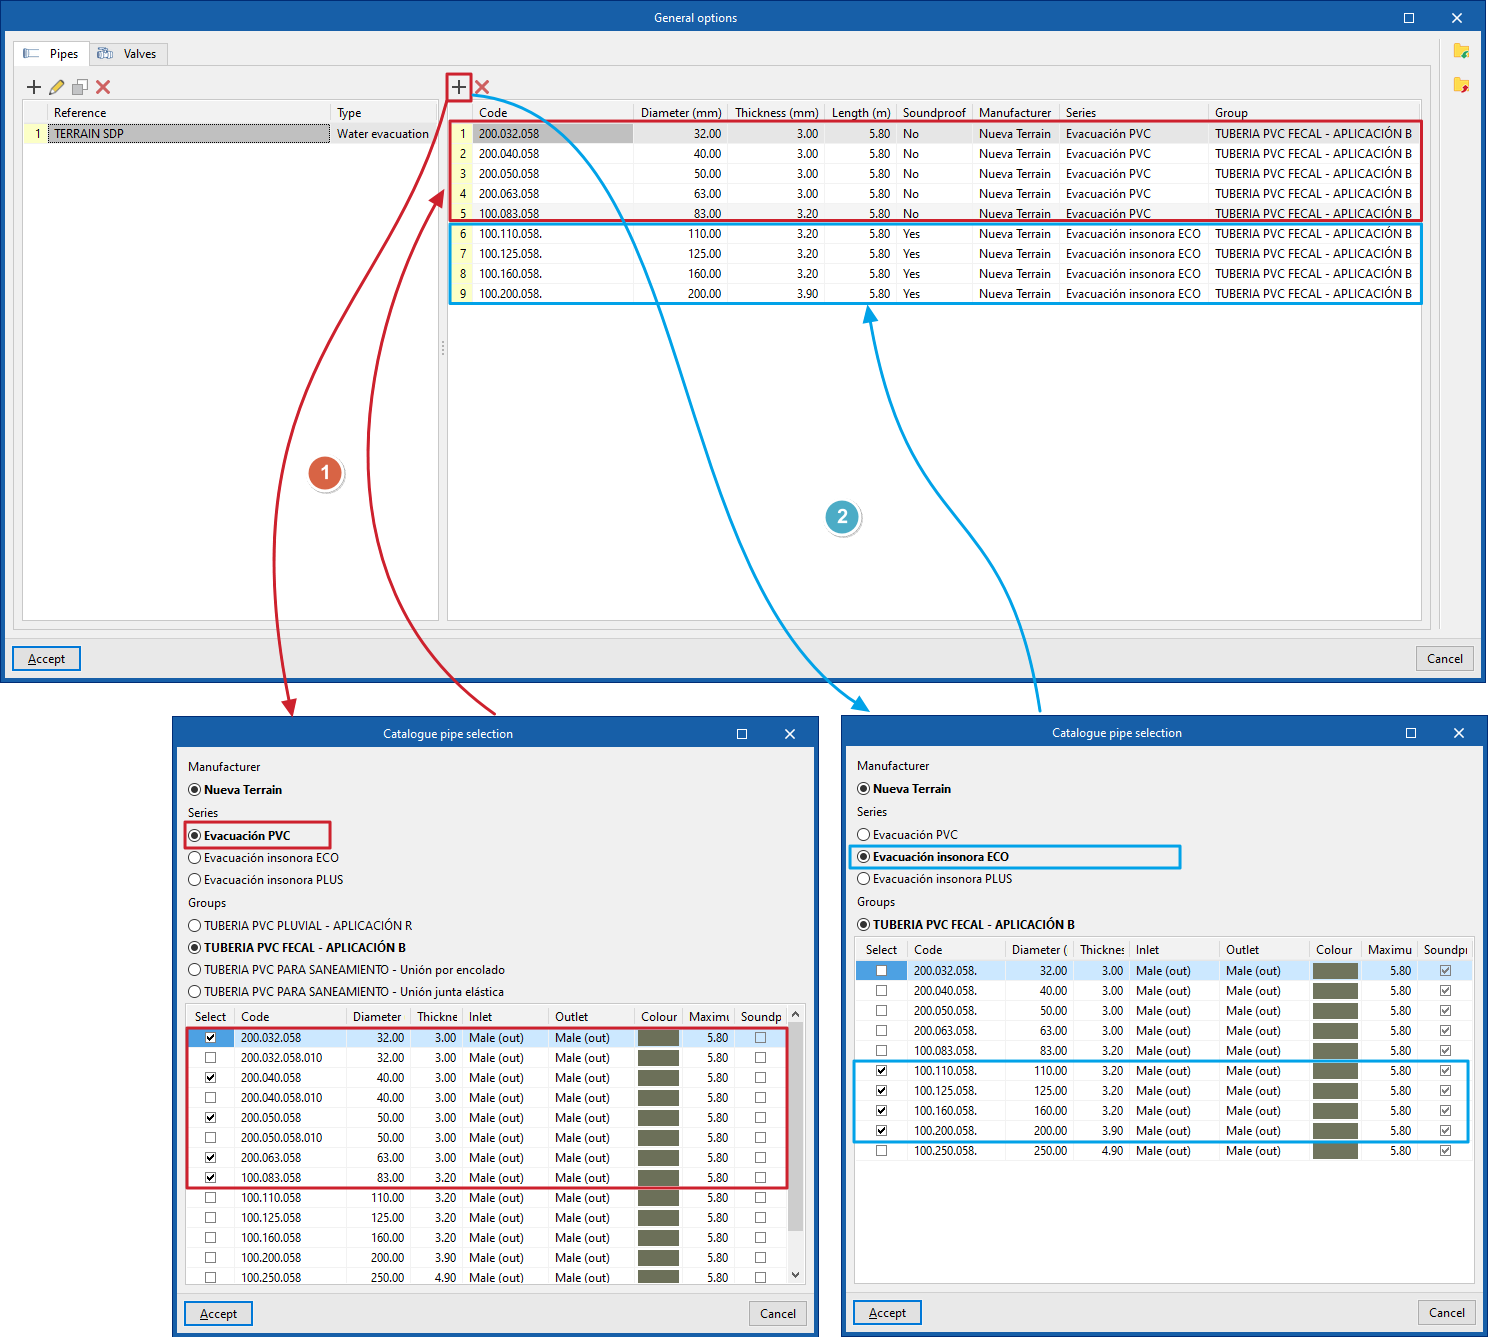Tick the Select checkbox for pipe 200.040.058.010
The image size is (1488, 1337).
click(210, 1098)
